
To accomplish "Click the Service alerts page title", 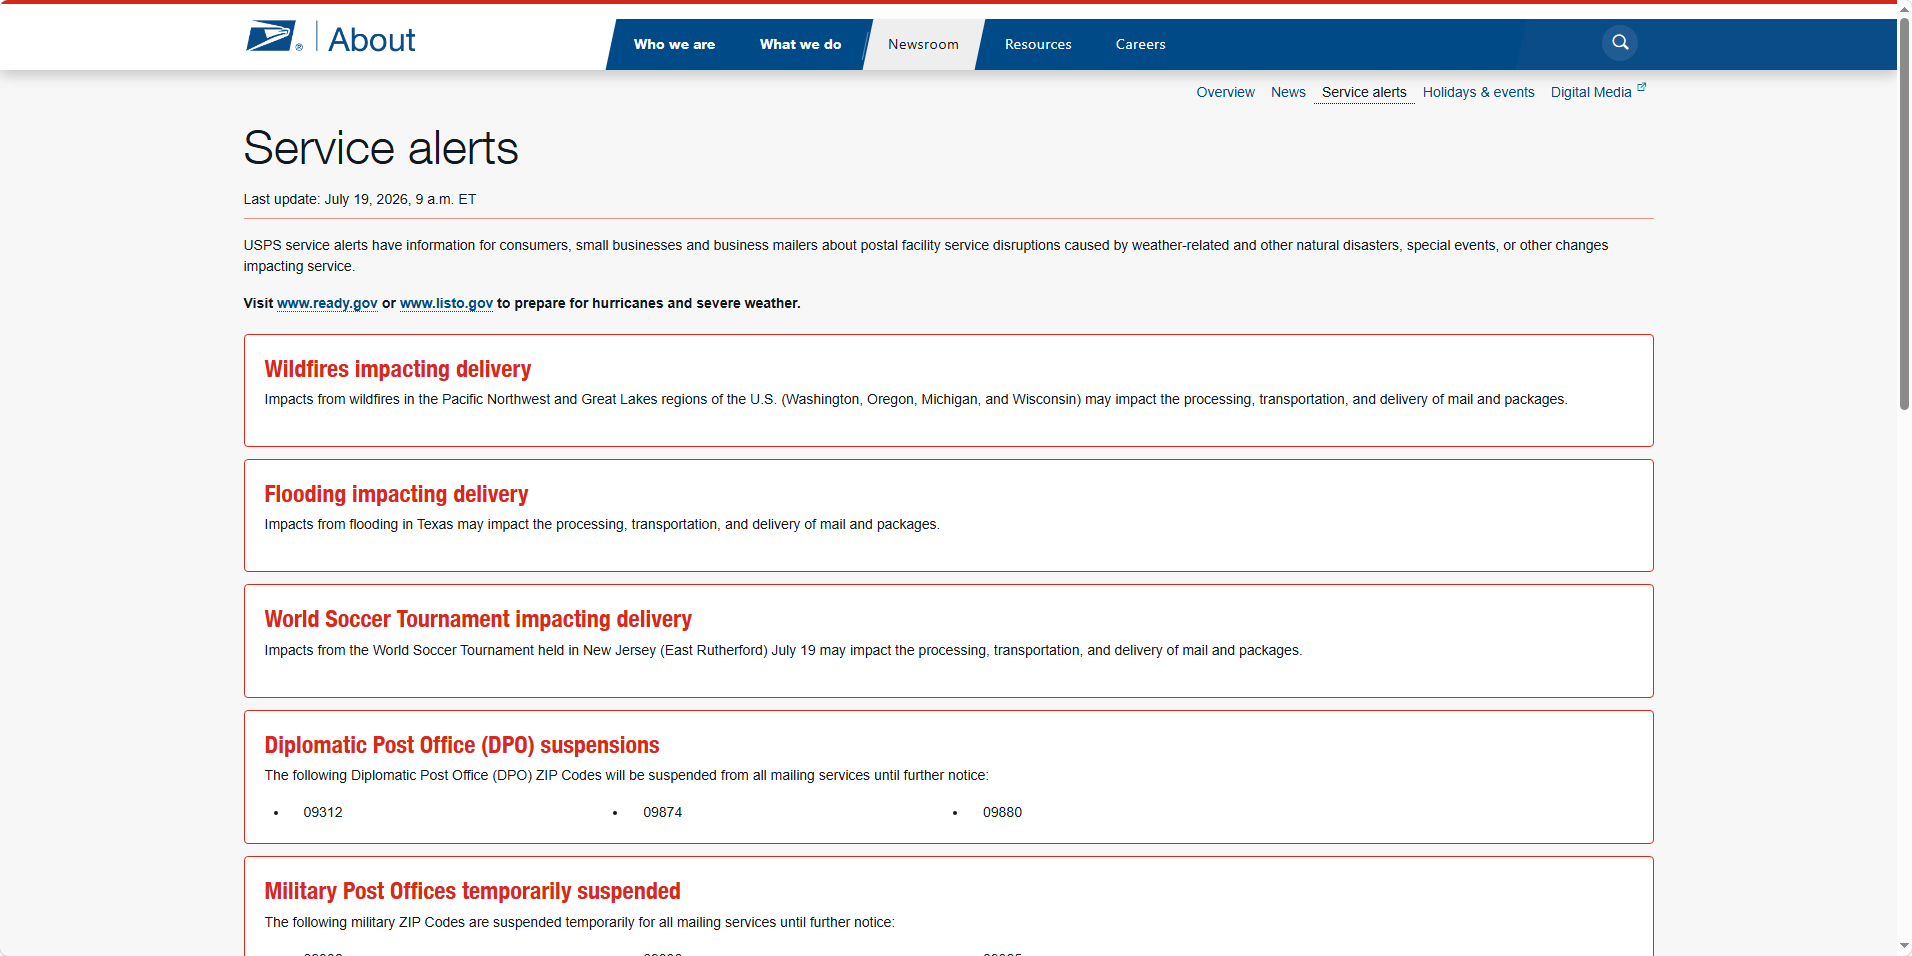I will click(x=381, y=148).
